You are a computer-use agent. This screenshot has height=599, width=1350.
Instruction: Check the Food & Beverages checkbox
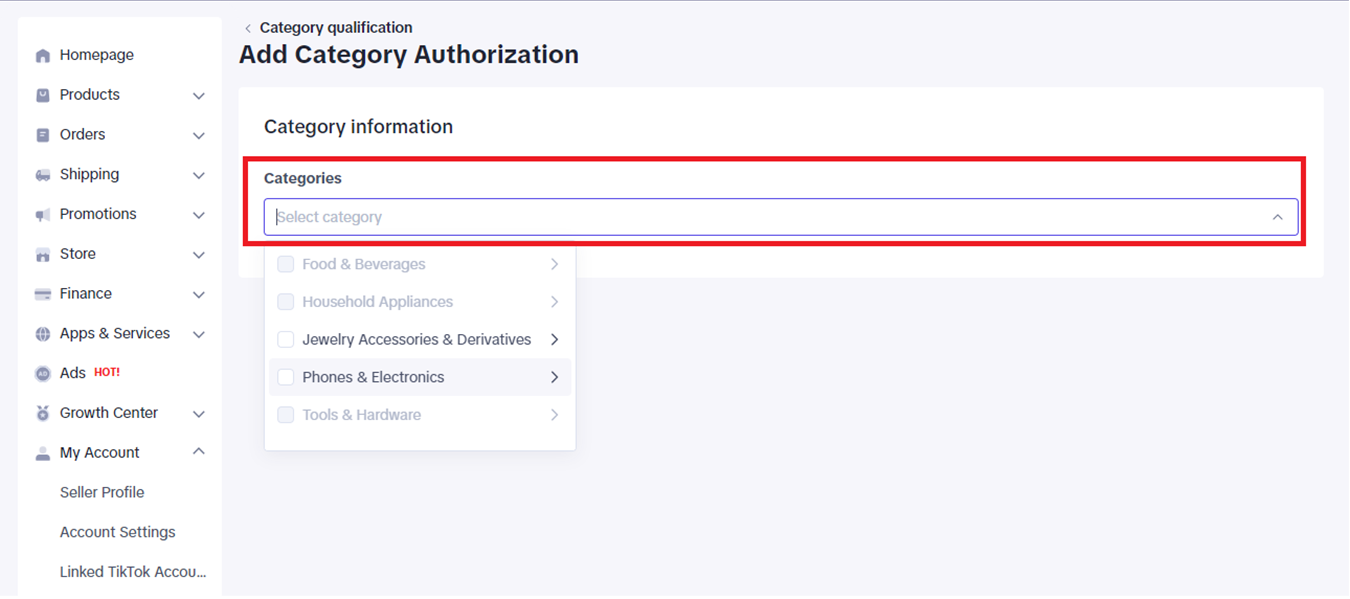286,264
